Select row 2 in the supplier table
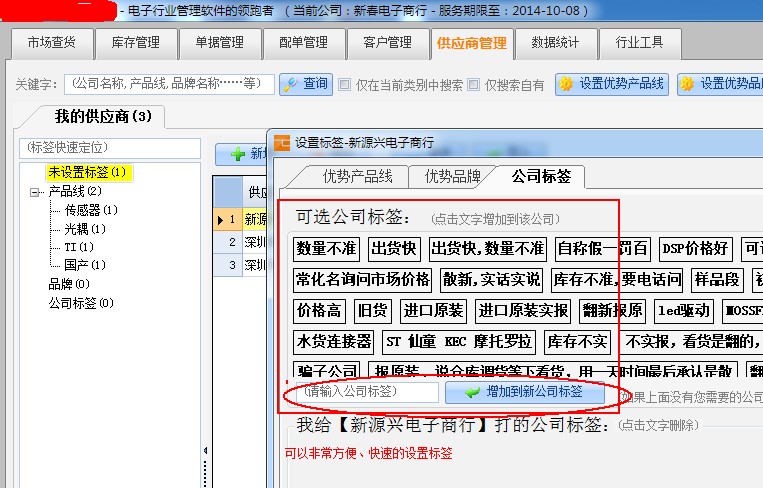This screenshot has width=763, height=488. tap(232, 241)
